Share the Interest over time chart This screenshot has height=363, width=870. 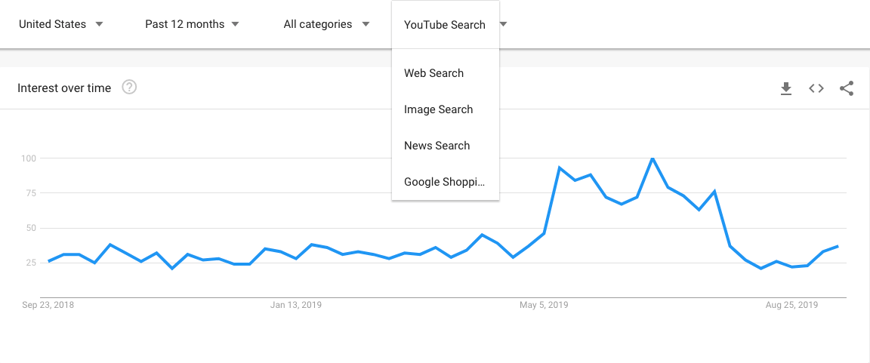click(846, 88)
